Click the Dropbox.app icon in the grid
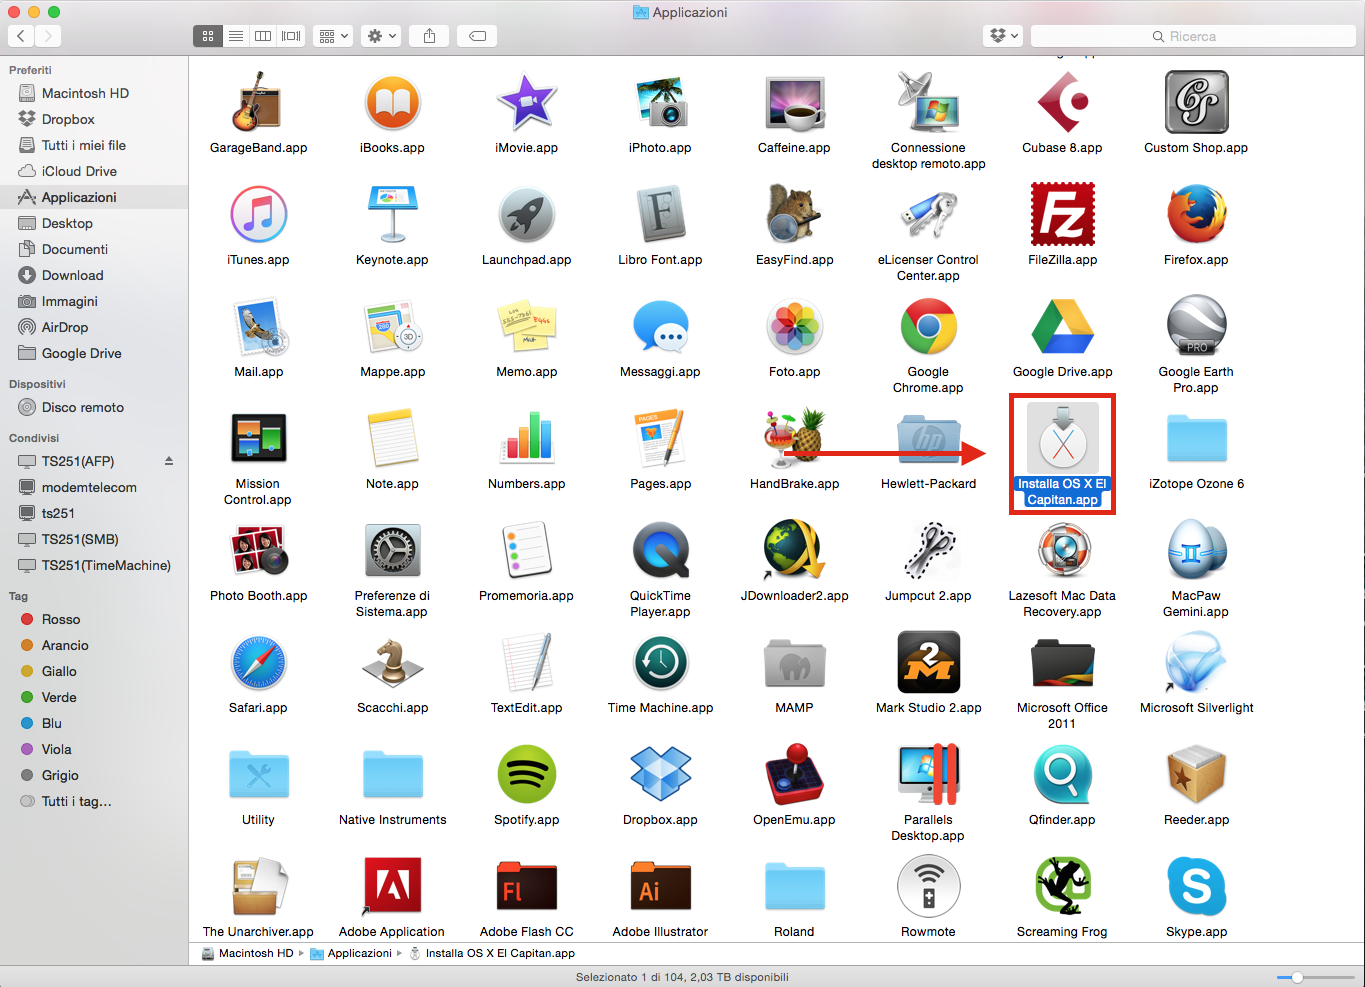Image resolution: width=1365 pixels, height=987 pixels. tap(660, 774)
